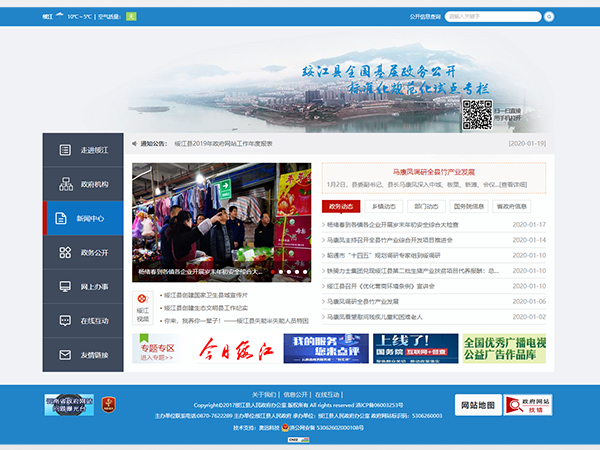The image size is (600, 450).
Task: Click the slideshow caption text 杨绪春到各镇各企业
Action: point(201,272)
